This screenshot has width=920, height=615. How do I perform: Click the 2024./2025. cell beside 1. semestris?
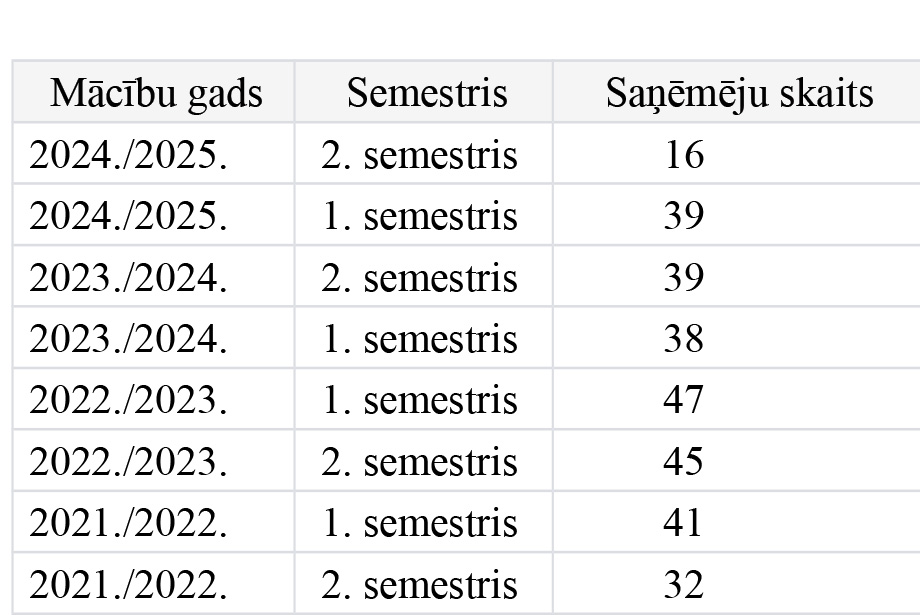[x=129, y=216]
